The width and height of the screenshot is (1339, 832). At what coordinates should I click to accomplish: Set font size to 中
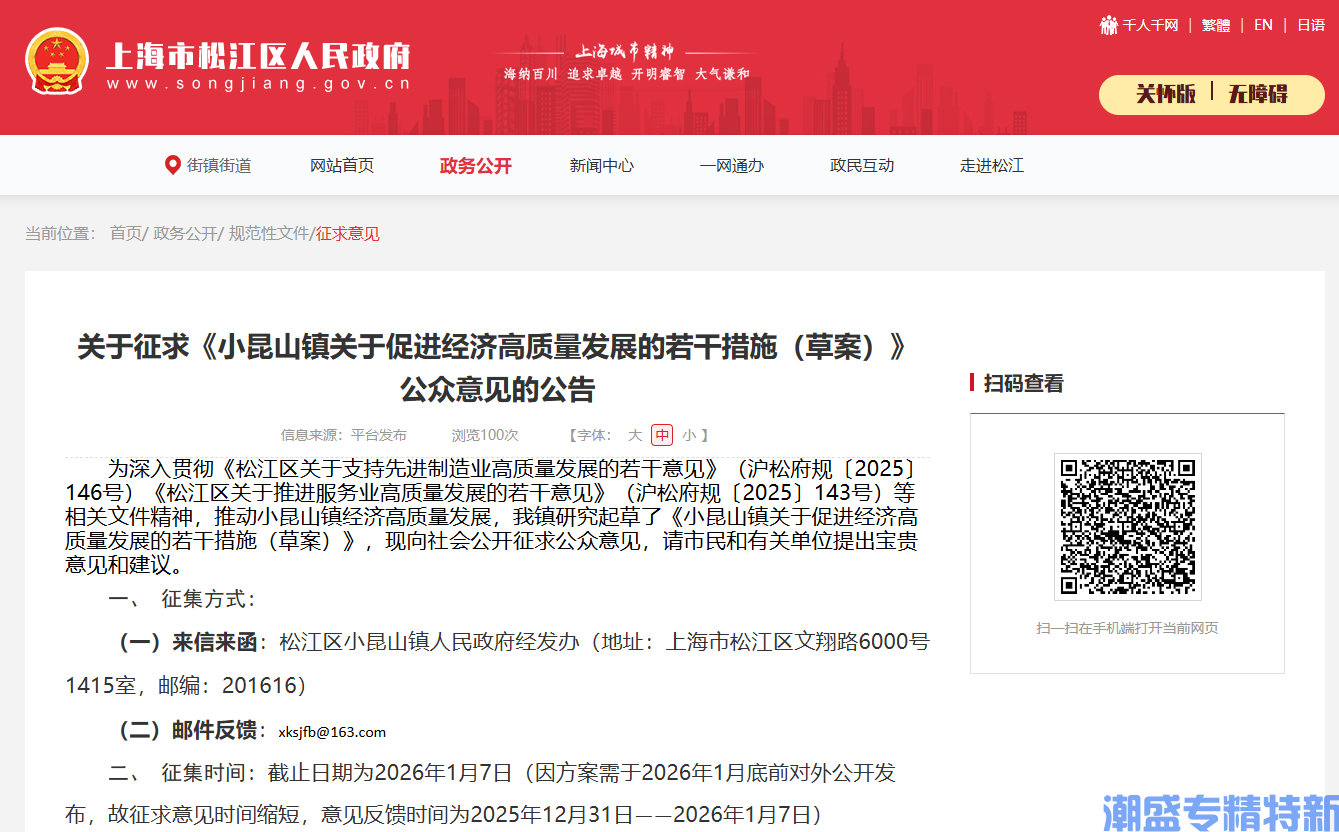(662, 435)
